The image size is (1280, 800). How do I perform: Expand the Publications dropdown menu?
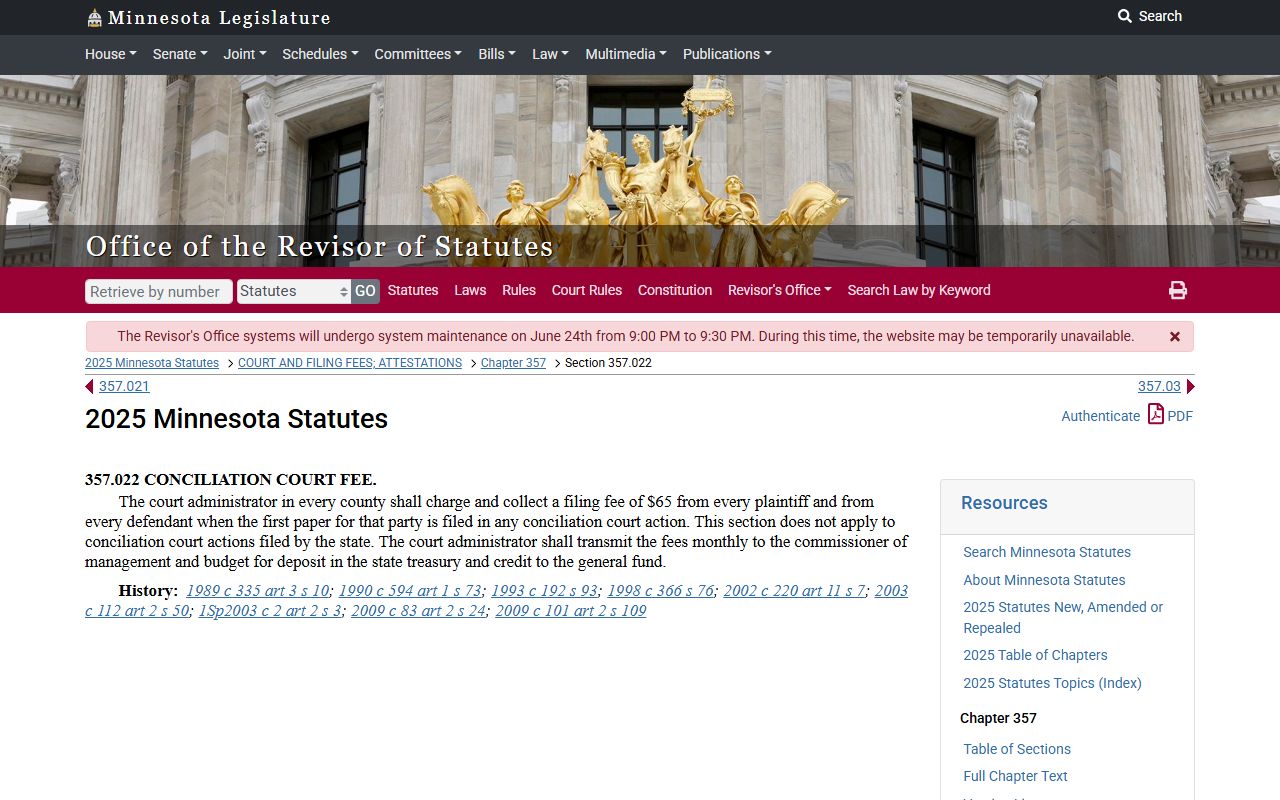pyautogui.click(x=727, y=54)
